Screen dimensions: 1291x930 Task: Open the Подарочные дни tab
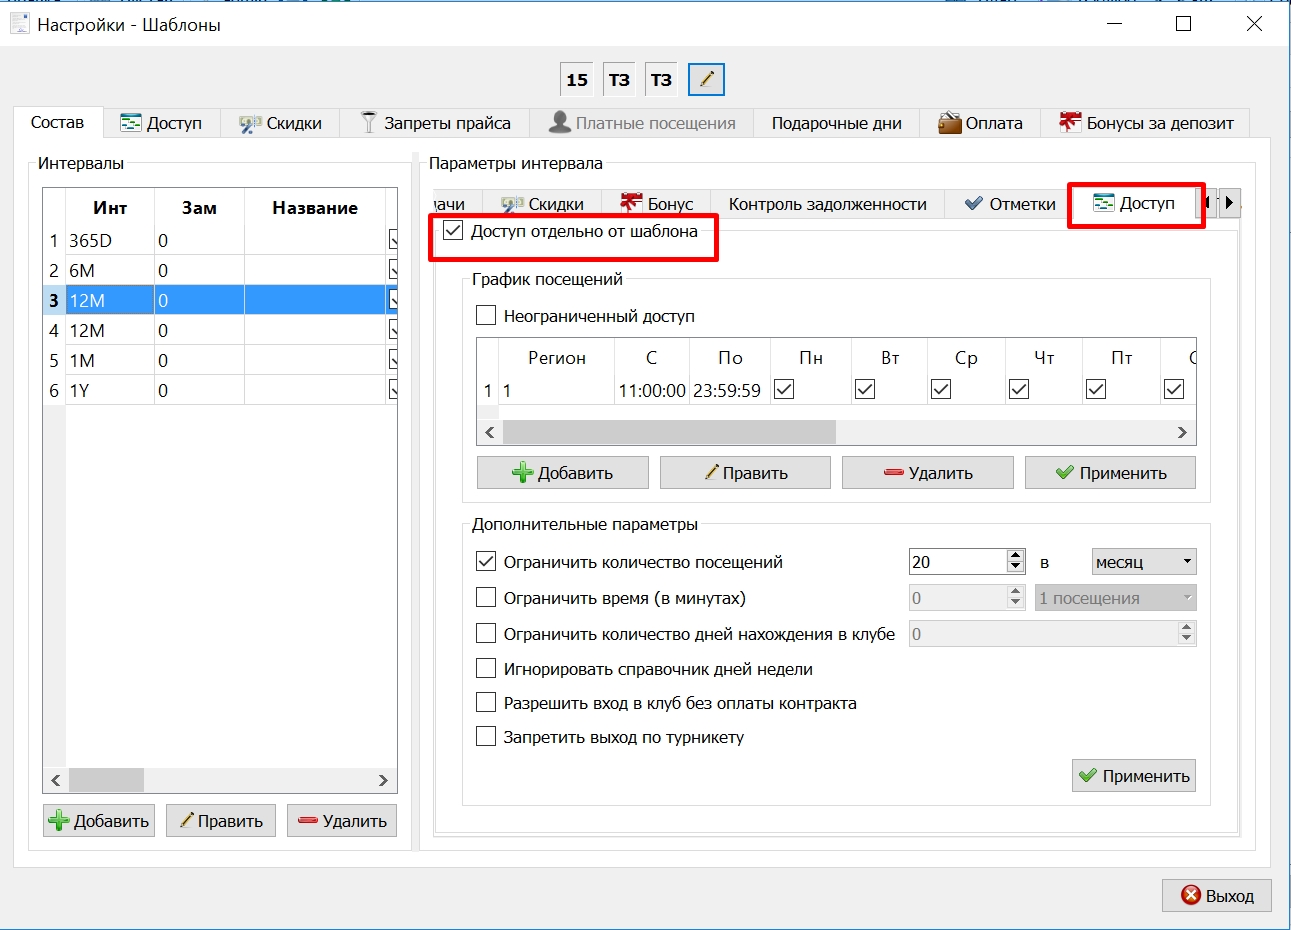tap(836, 123)
